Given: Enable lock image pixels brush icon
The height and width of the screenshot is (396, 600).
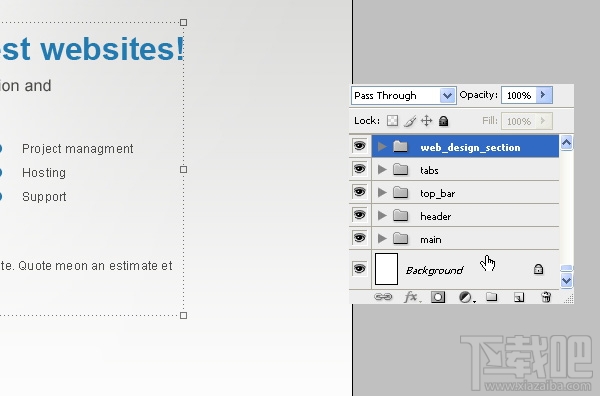Looking at the screenshot, I should point(410,121).
